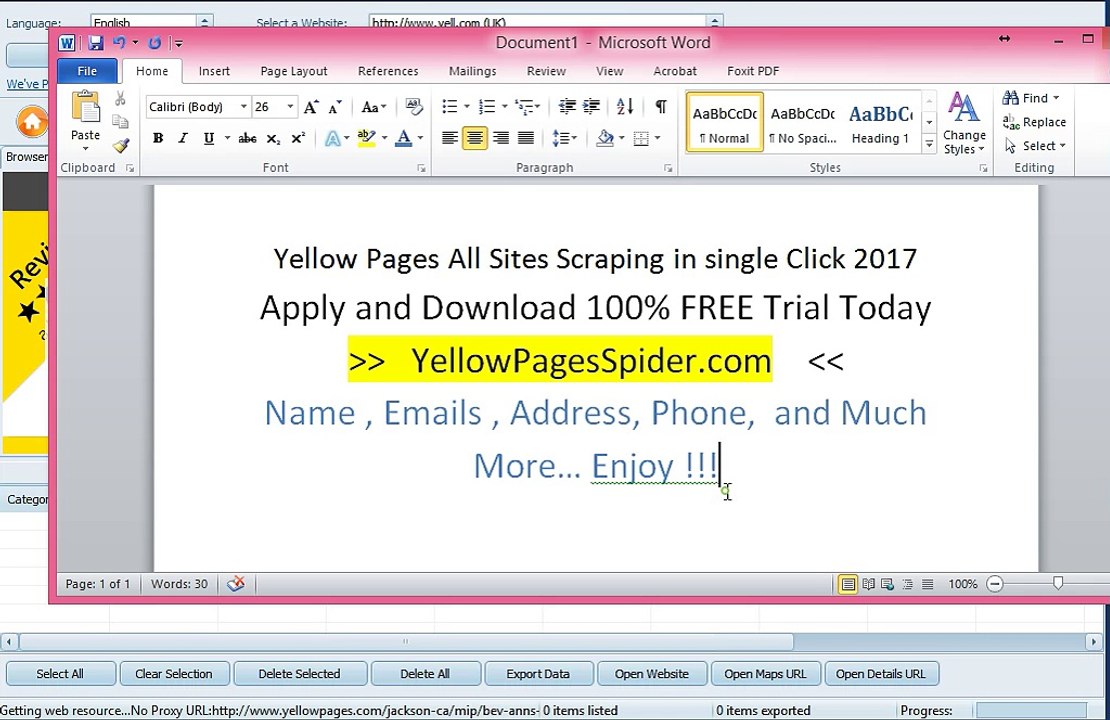This screenshot has width=1110, height=720.
Task: Toggle Print Layout view
Action: coord(847,584)
